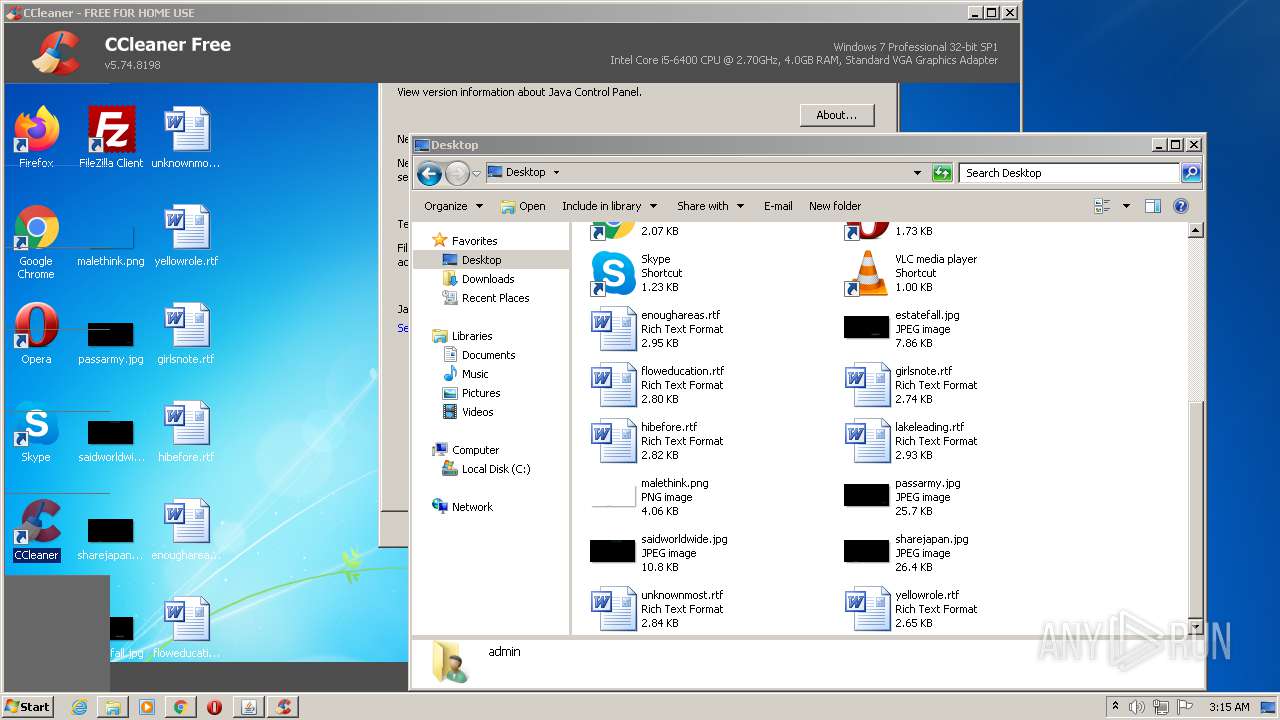Open the Include in library menu
The height and width of the screenshot is (720, 1280).
click(x=609, y=206)
